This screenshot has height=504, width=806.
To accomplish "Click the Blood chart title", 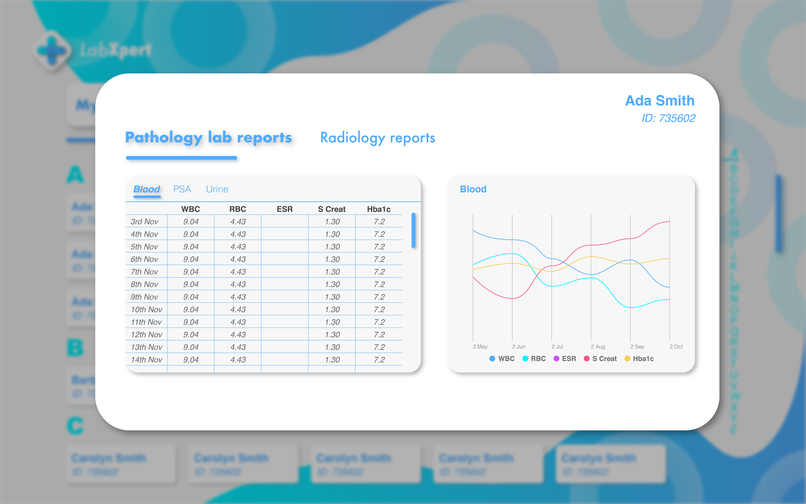I will [x=473, y=189].
